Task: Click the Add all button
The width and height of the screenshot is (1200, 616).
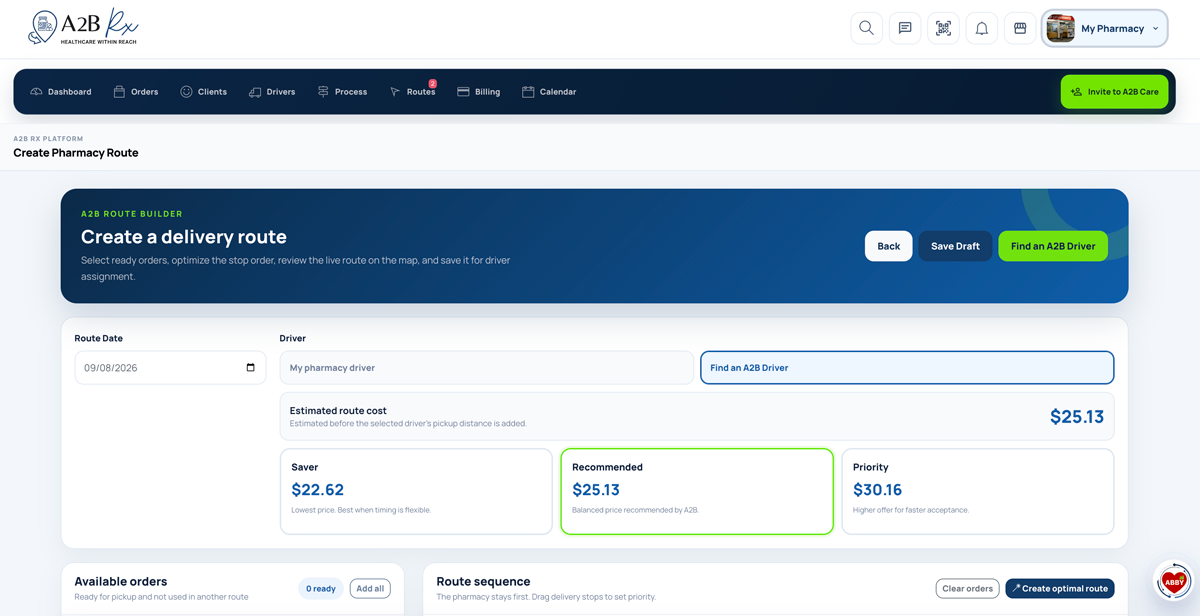Action: [370, 588]
